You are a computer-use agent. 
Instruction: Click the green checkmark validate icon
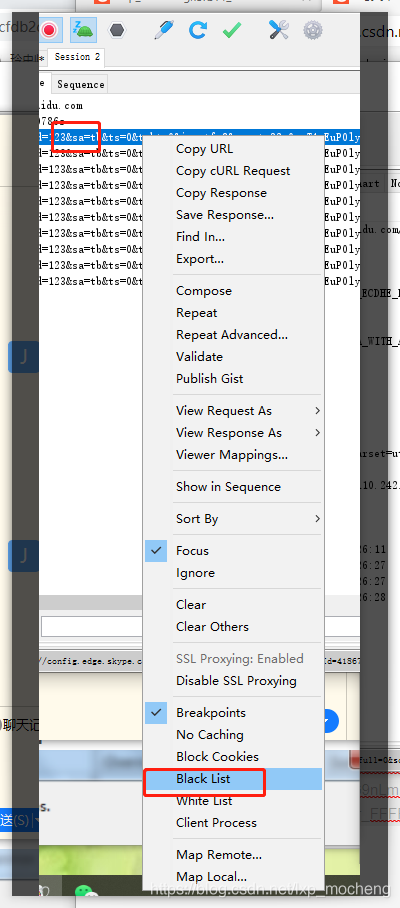(232, 30)
